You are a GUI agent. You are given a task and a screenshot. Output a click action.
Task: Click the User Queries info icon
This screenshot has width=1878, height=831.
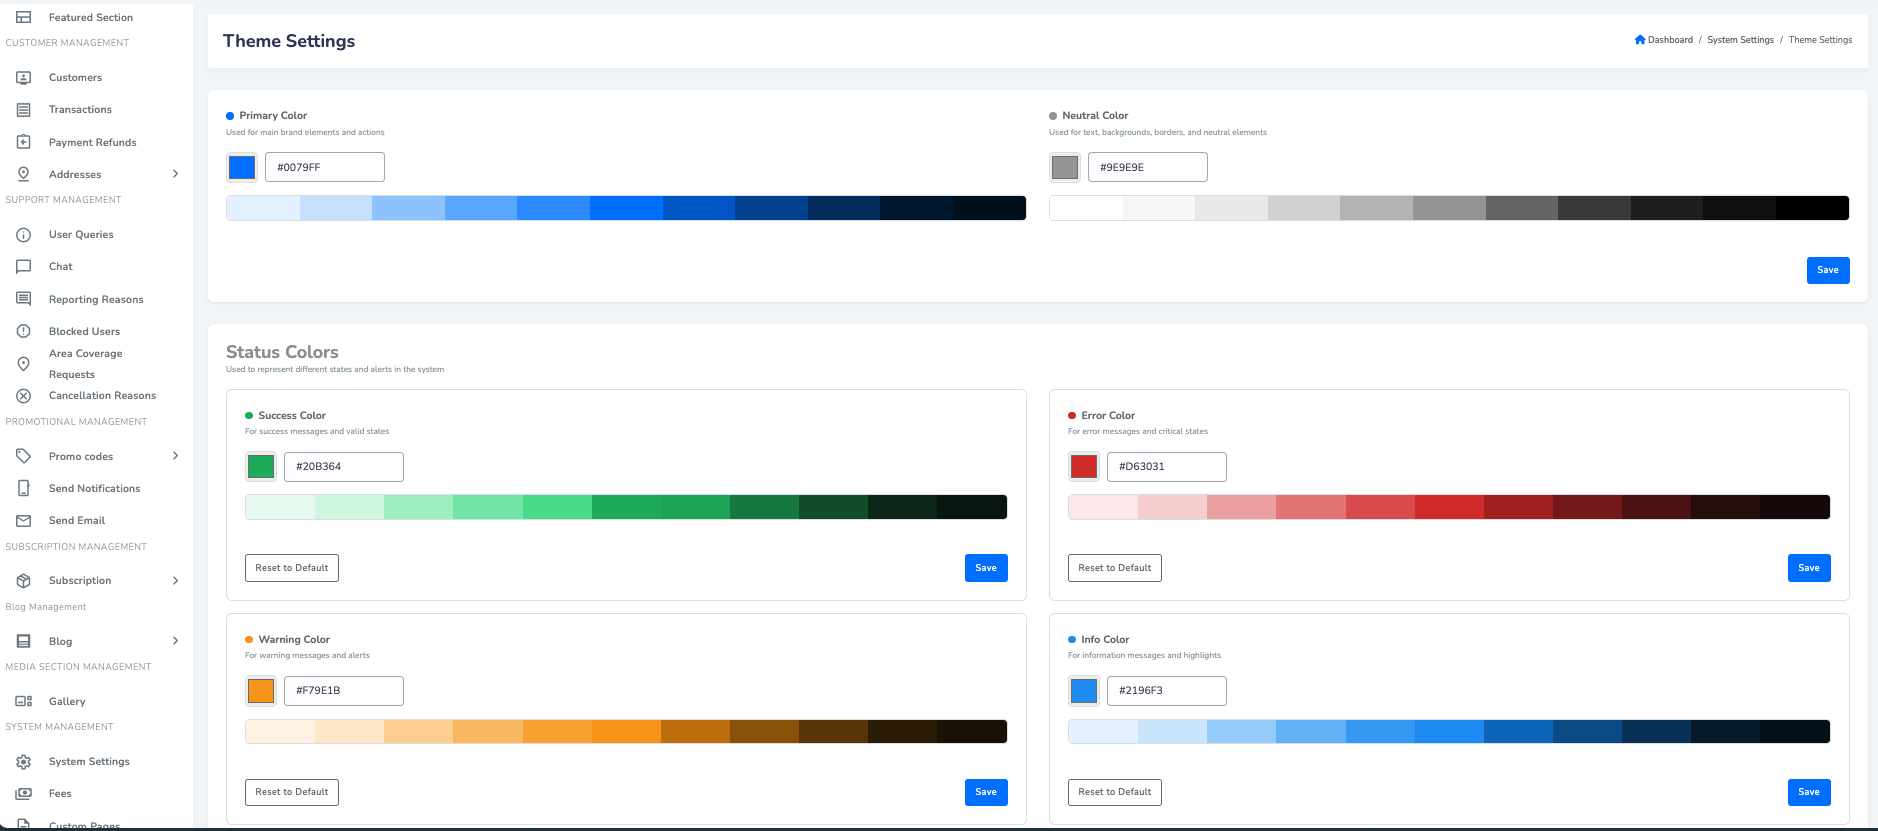[23, 234]
